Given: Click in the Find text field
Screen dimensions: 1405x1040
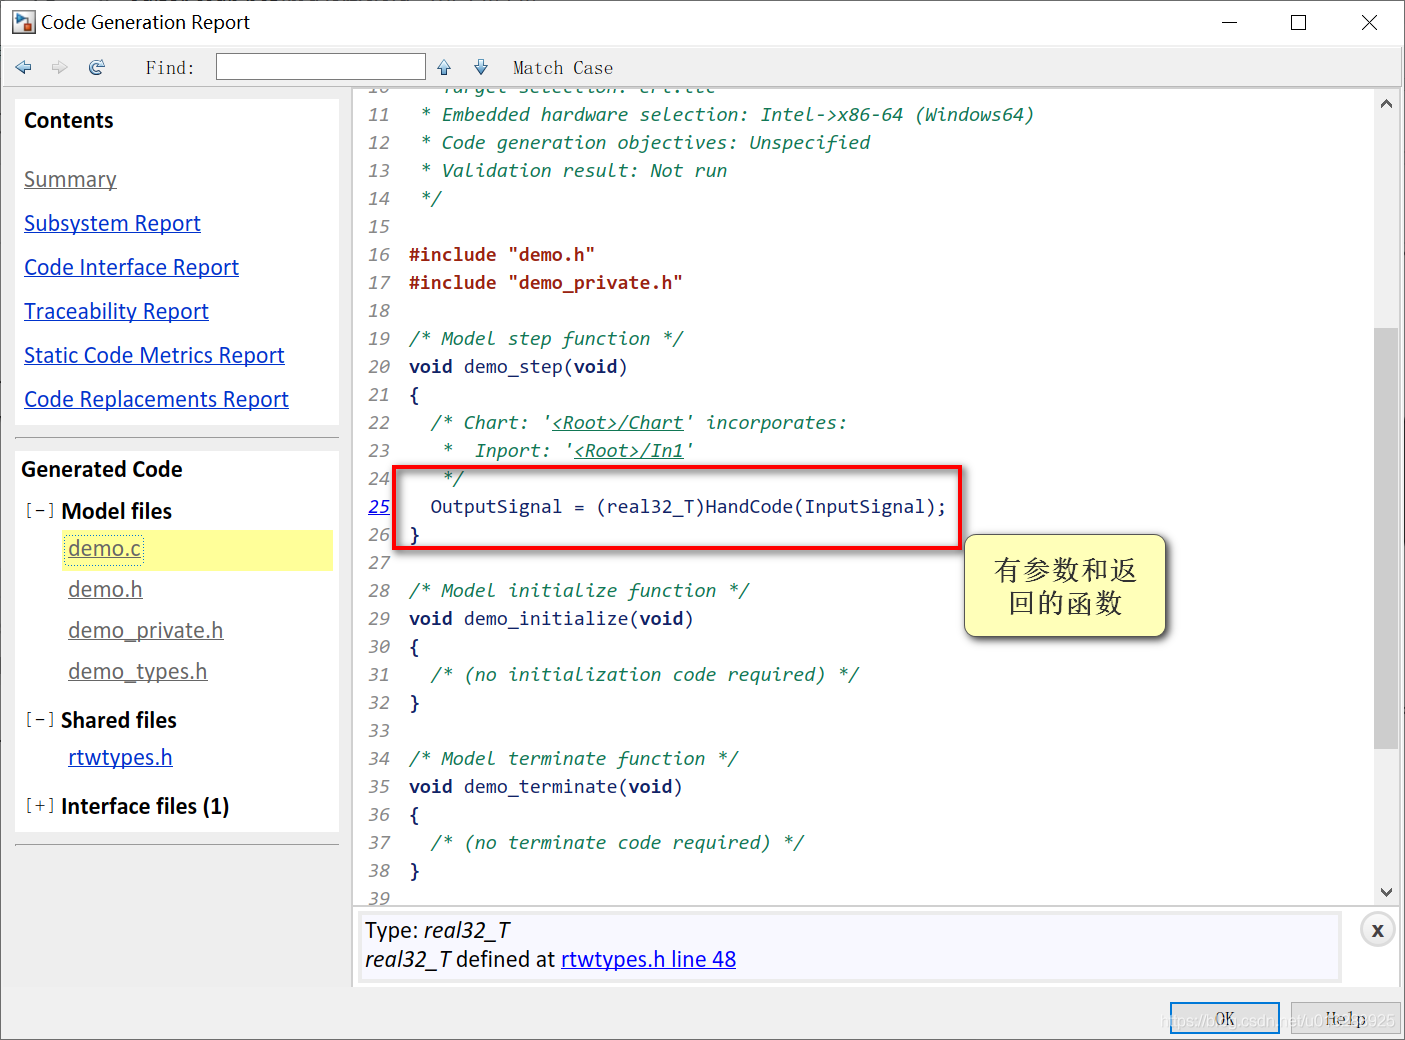Looking at the screenshot, I should tap(321, 67).
